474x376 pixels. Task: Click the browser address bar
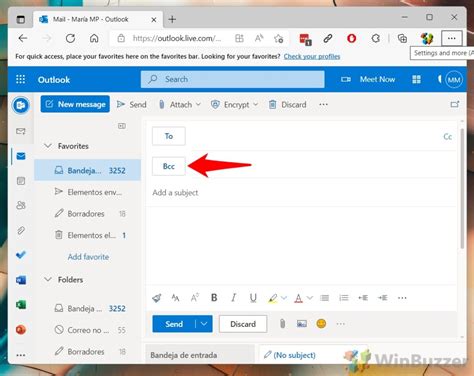click(x=177, y=38)
